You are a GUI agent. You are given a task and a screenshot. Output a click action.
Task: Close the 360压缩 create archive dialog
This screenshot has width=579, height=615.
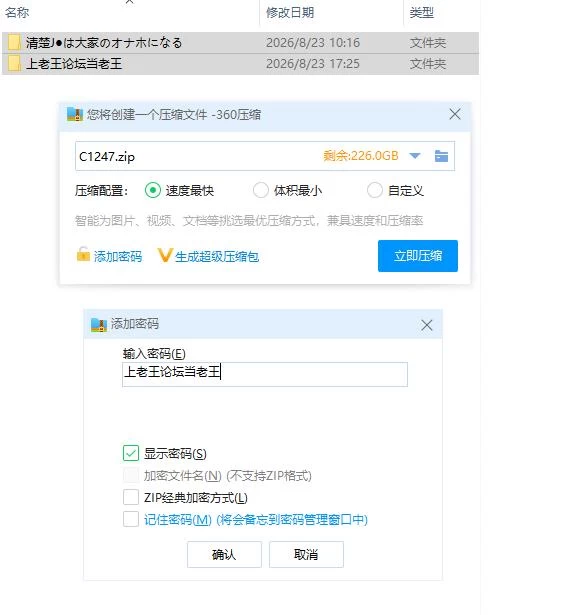click(x=455, y=114)
